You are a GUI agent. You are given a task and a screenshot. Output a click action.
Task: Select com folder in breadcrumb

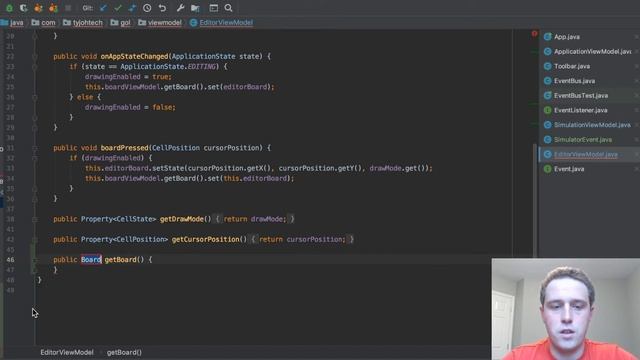coord(43,22)
